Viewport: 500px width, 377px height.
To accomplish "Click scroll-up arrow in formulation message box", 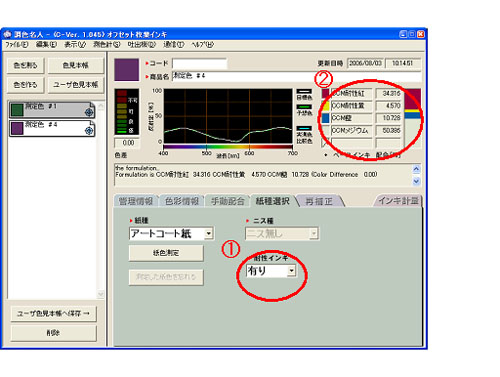I will tap(416, 169).
